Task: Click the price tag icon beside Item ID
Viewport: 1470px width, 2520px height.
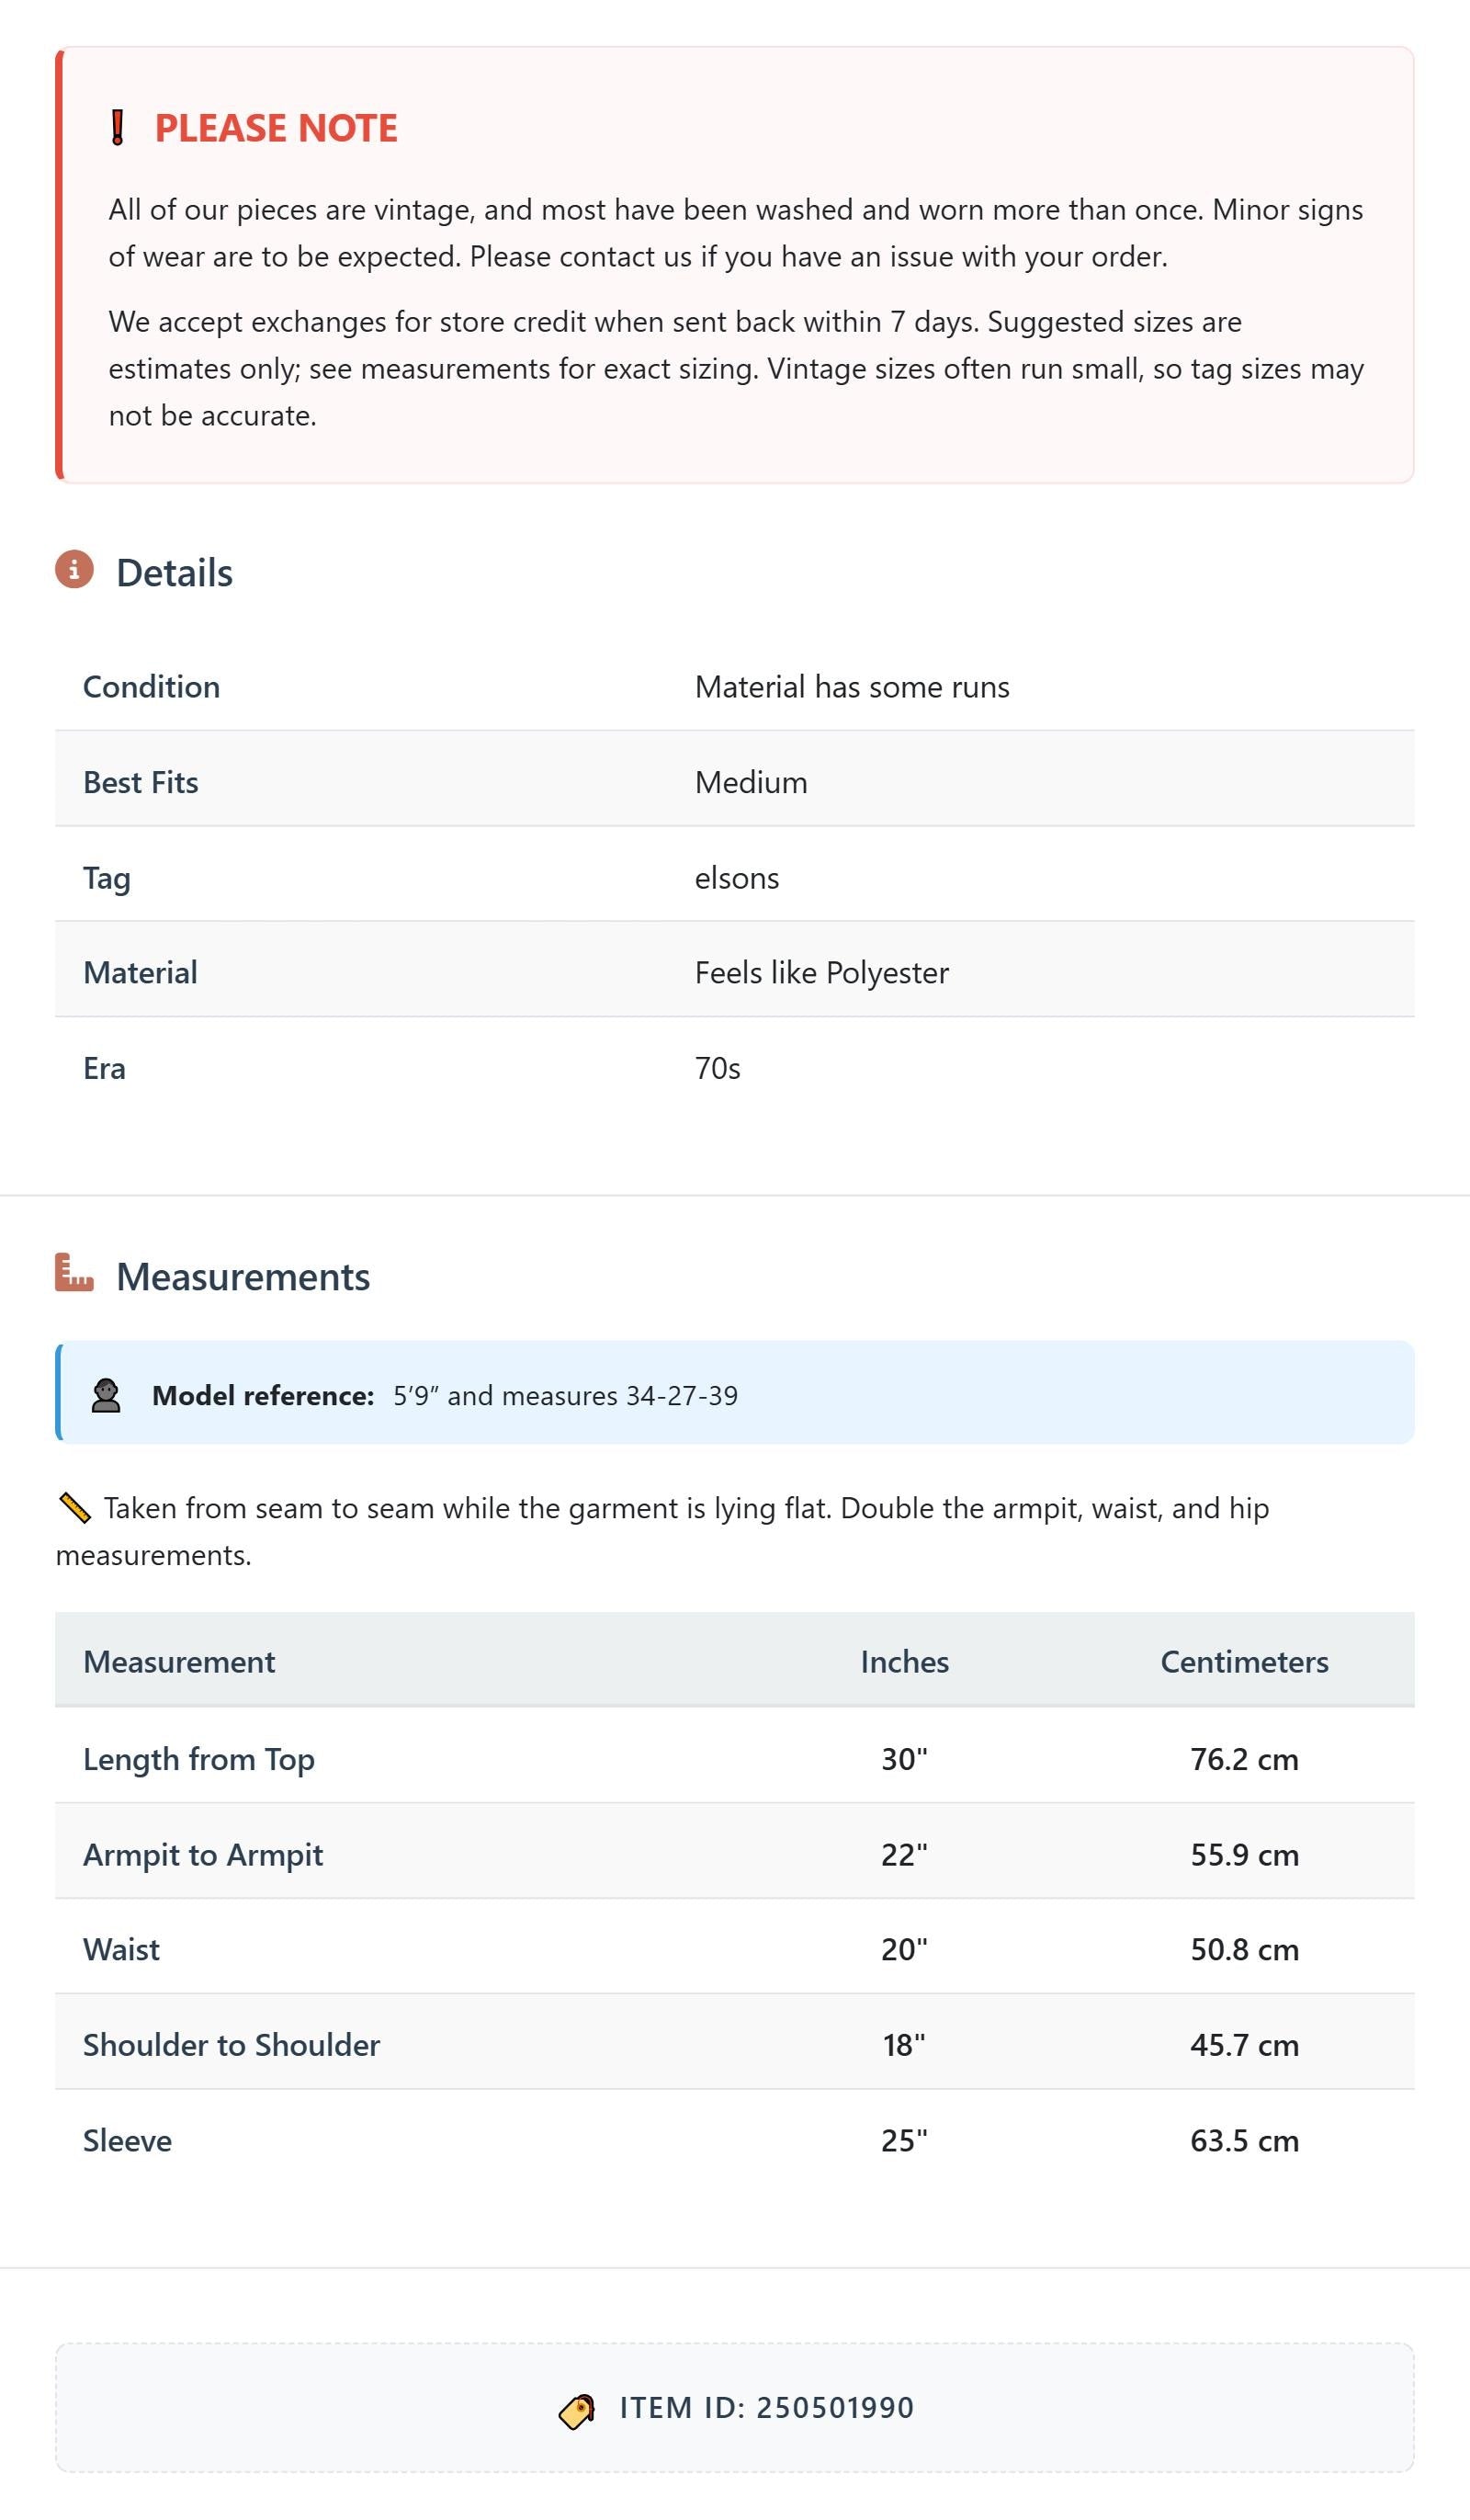Action: point(577,2411)
